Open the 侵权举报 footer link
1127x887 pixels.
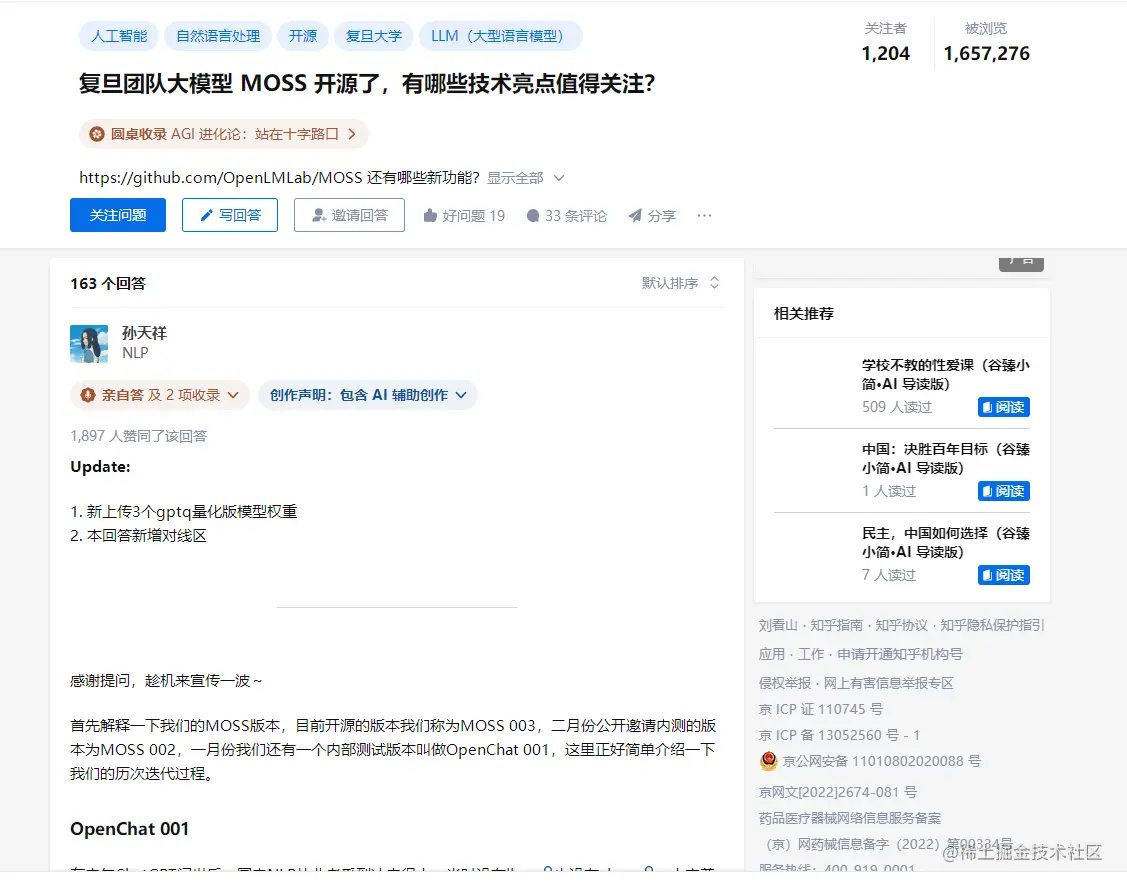click(x=785, y=683)
